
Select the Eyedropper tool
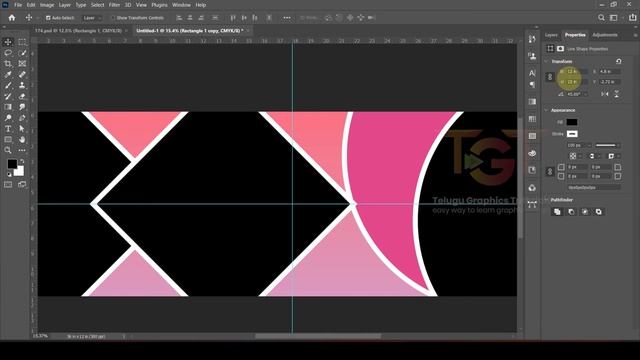pyautogui.click(x=8, y=74)
